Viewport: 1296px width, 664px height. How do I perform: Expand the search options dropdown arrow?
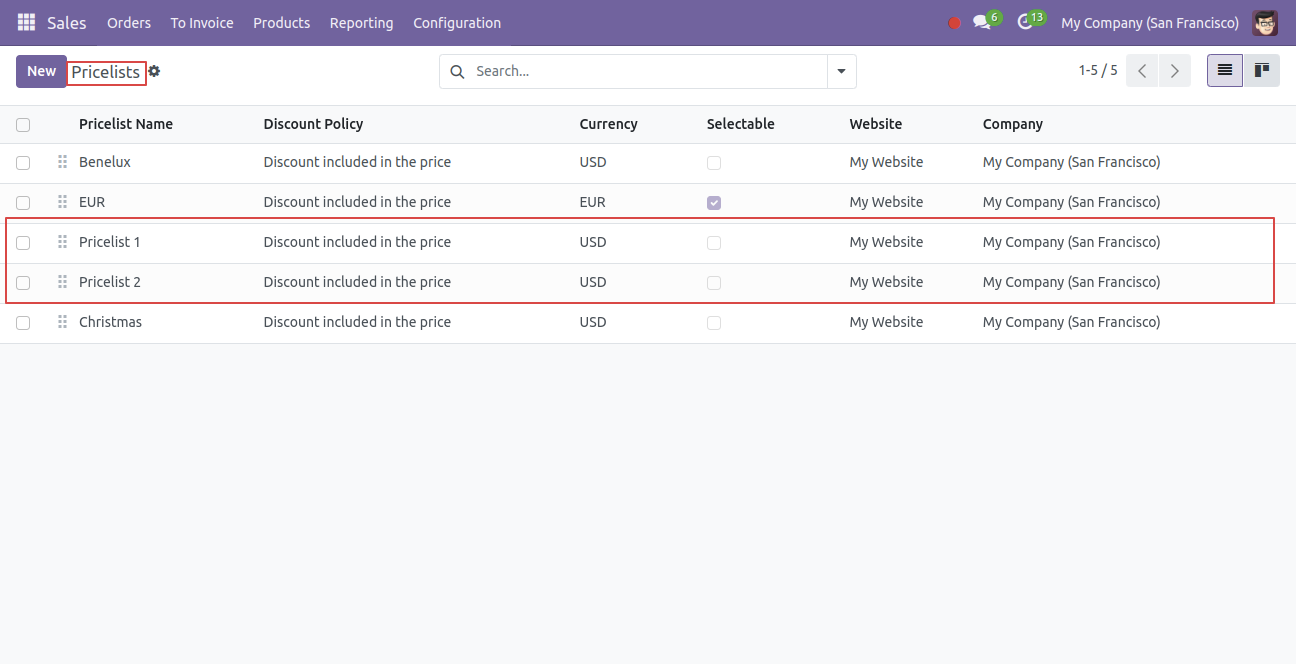tap(841, 71)
